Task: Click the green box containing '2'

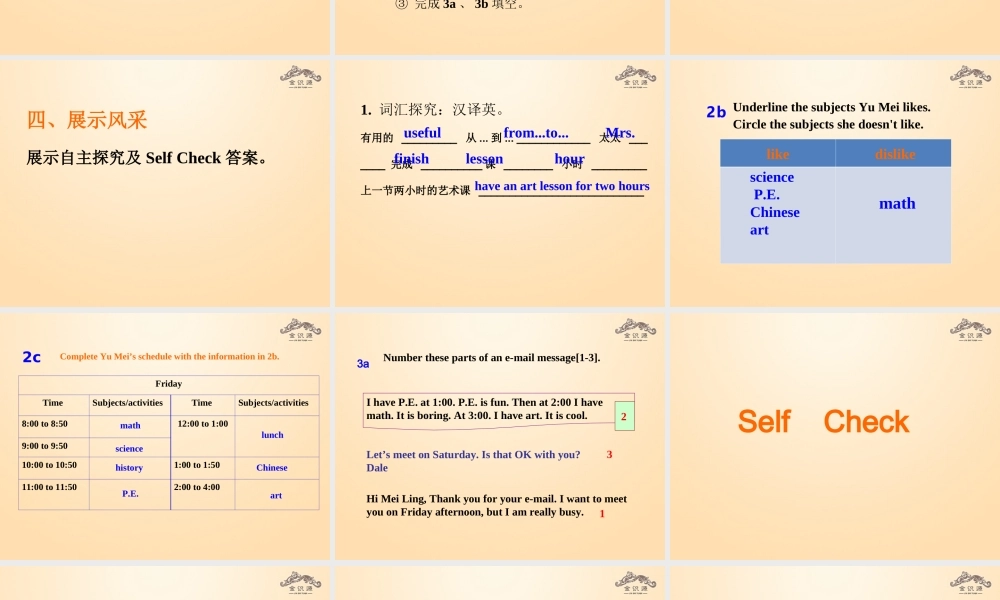Action: point(624,416)
